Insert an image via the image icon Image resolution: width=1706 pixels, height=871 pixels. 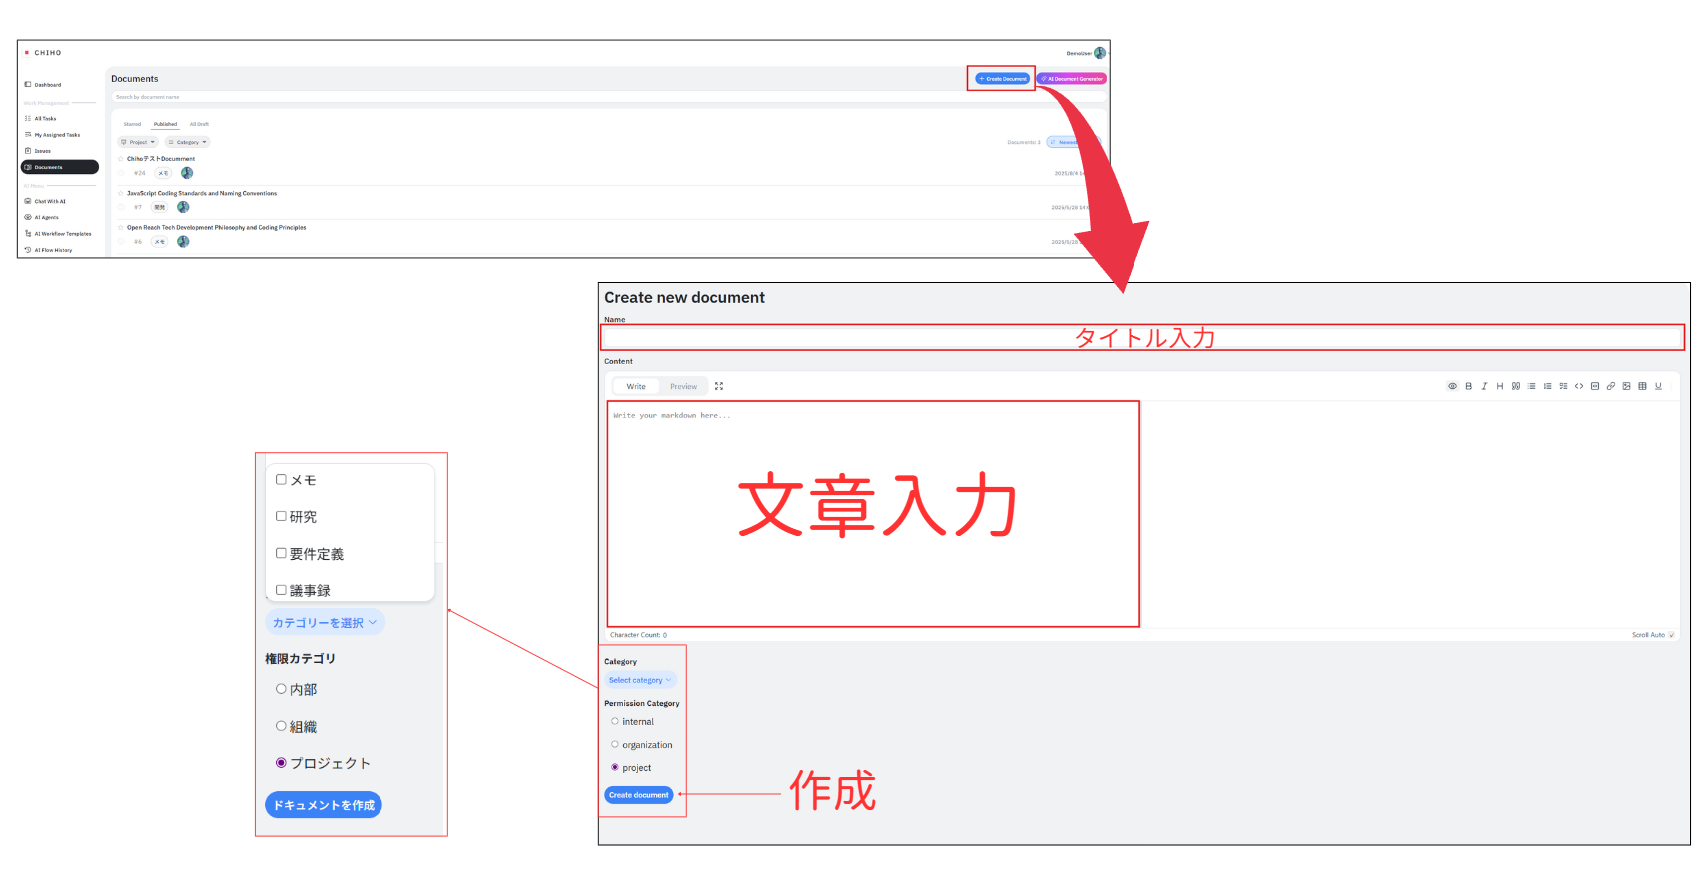1627,386
